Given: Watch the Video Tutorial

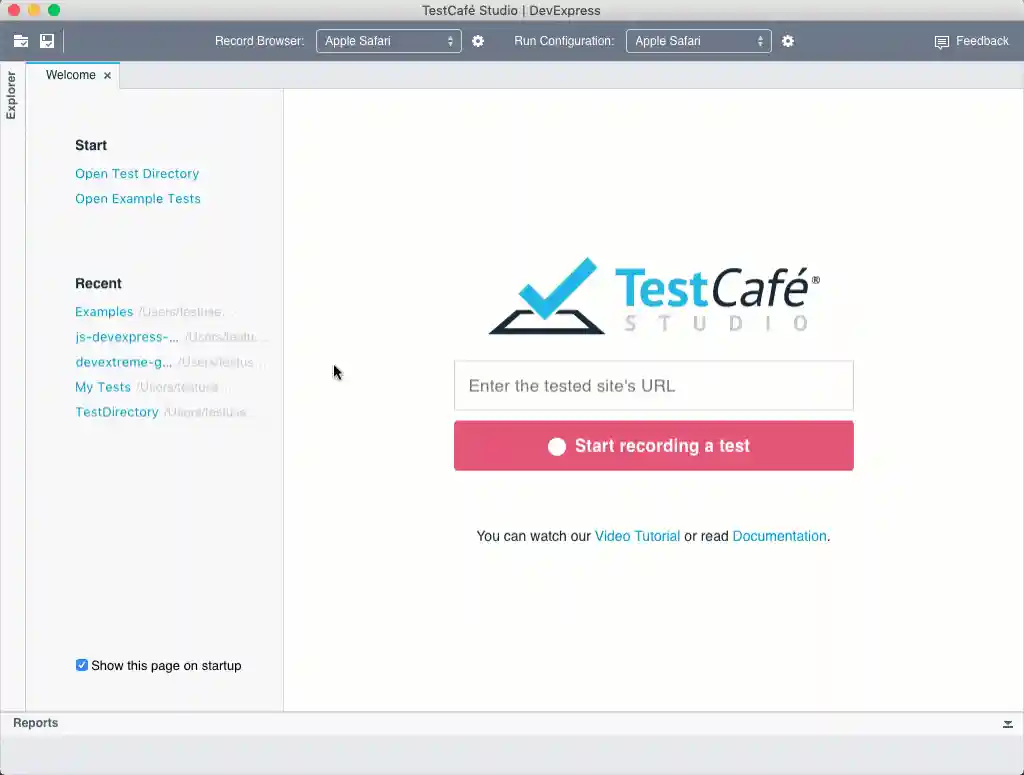Looking at the screenshot, I should pyautogui.click(x=637, y=536).
